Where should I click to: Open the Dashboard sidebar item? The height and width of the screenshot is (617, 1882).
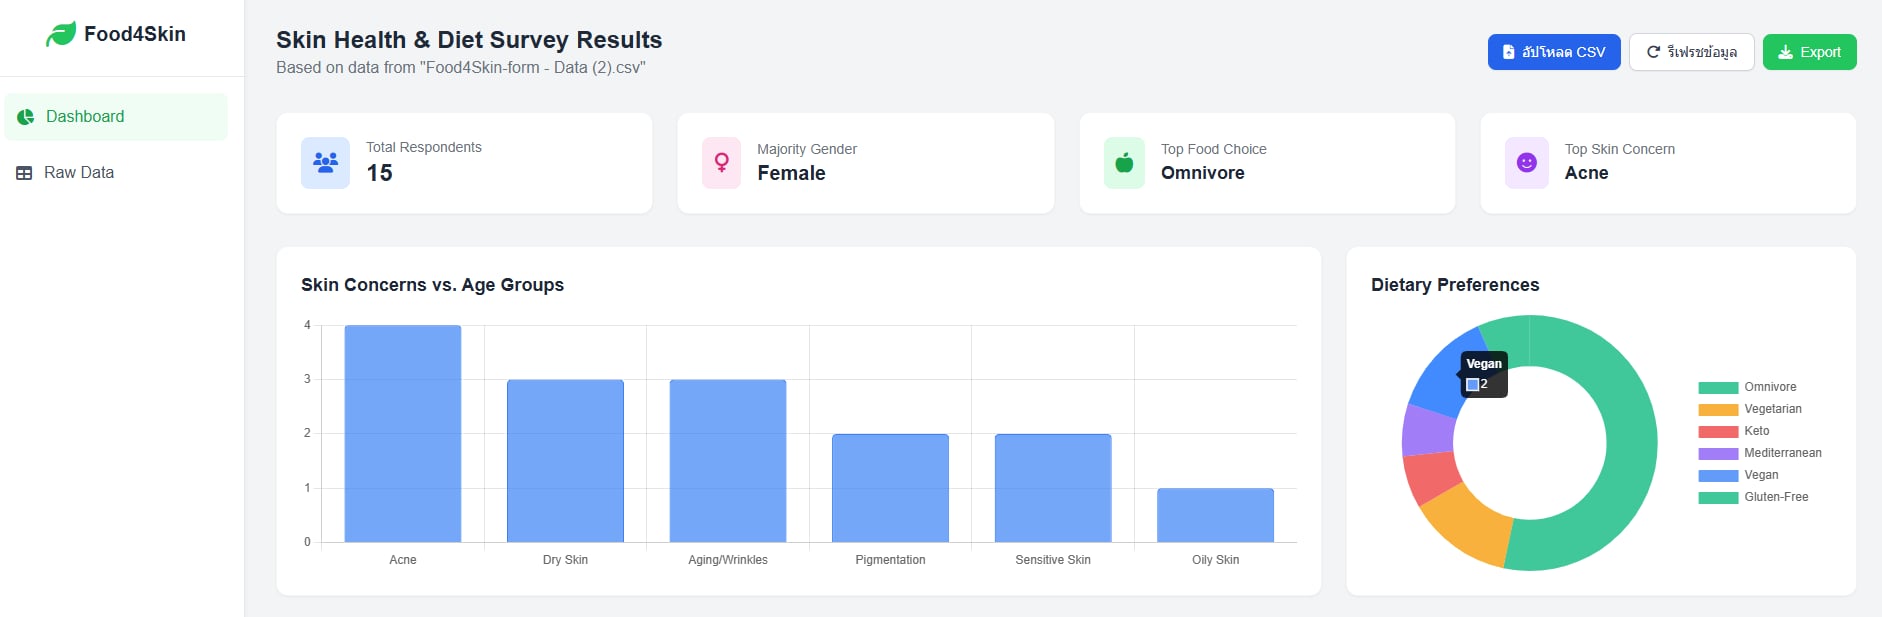coord(116,117)
